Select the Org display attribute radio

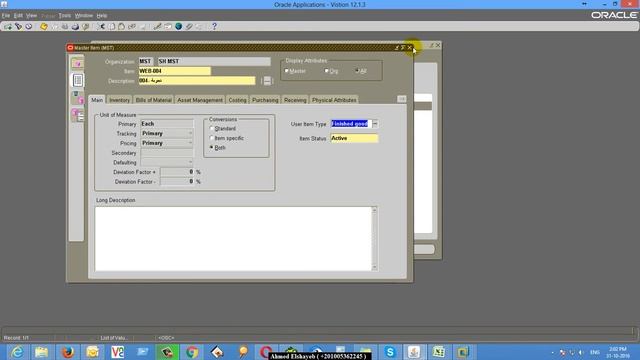tap(327, 71)
